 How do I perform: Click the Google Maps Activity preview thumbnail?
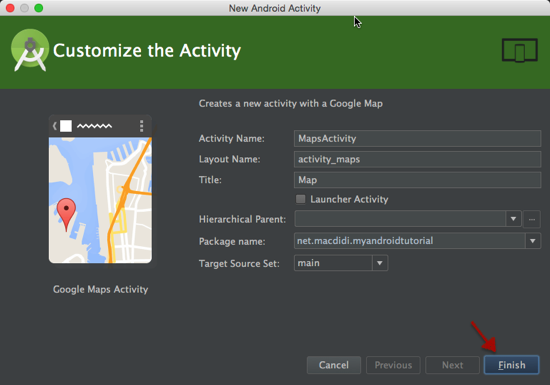click(x=100, y=189)
